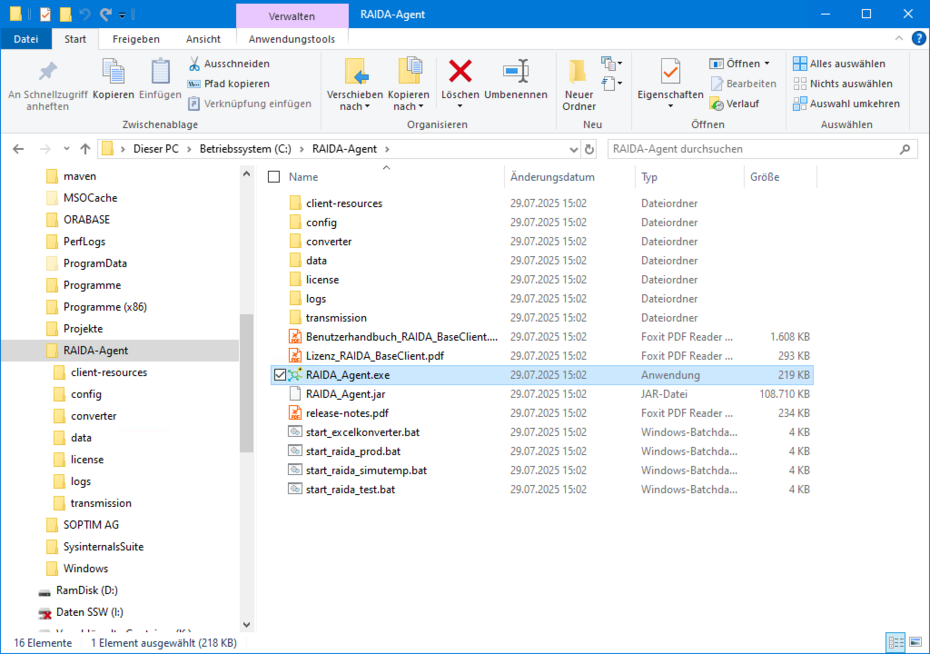This screenshot has width=930, height=654.
Task: Click the Kopieren clipboard icon
Action: coord(113,72)
